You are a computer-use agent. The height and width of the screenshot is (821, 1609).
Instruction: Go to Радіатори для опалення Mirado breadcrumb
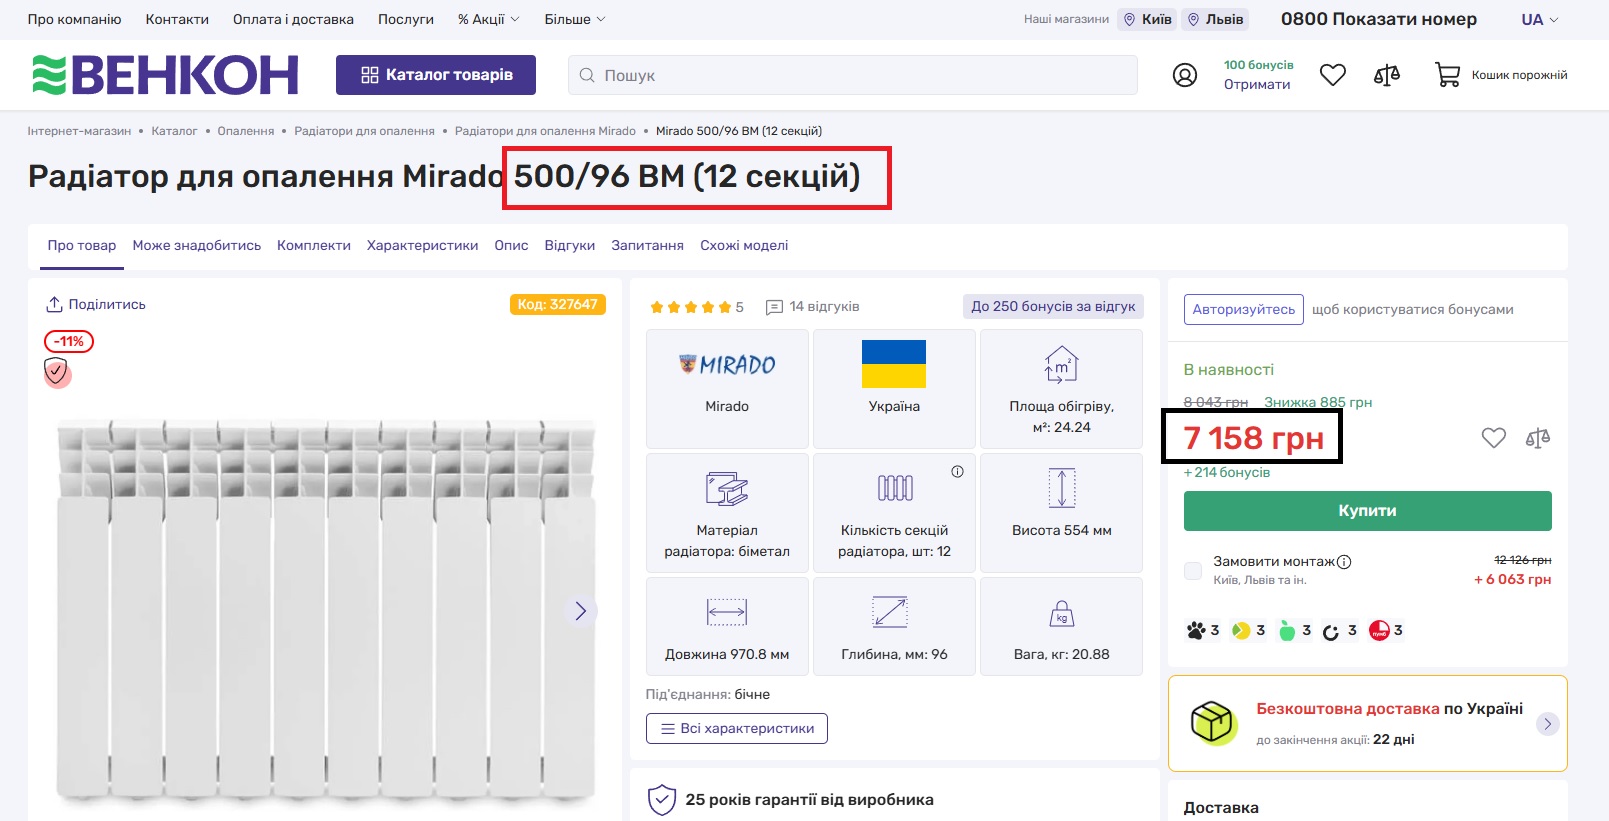[x=545, y=131]
